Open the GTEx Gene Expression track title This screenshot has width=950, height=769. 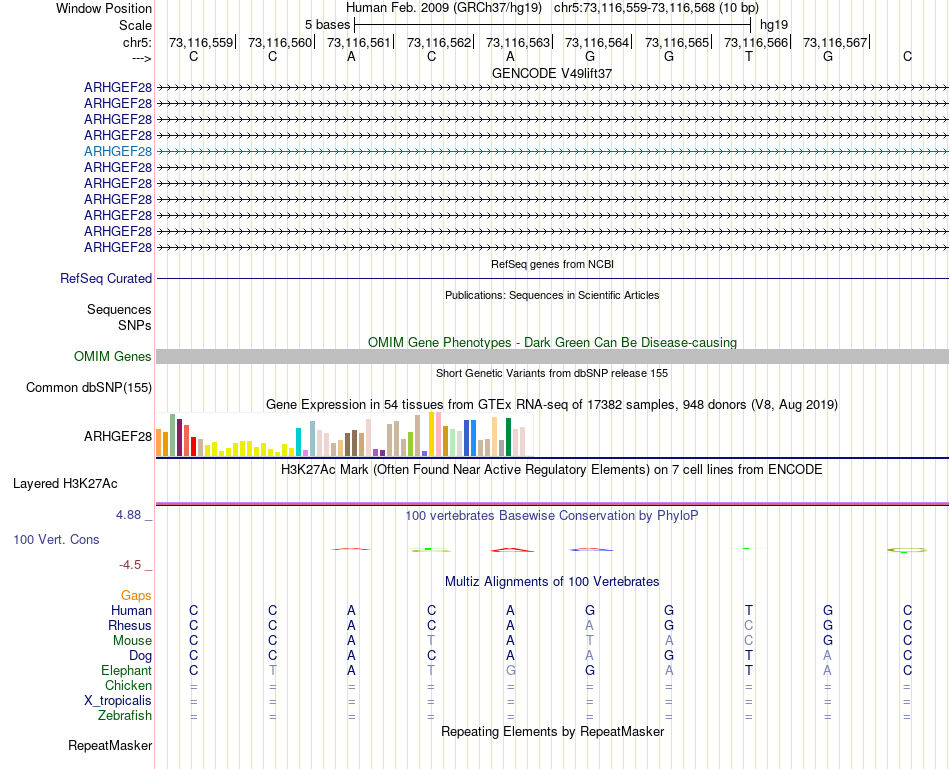(552, 404)
